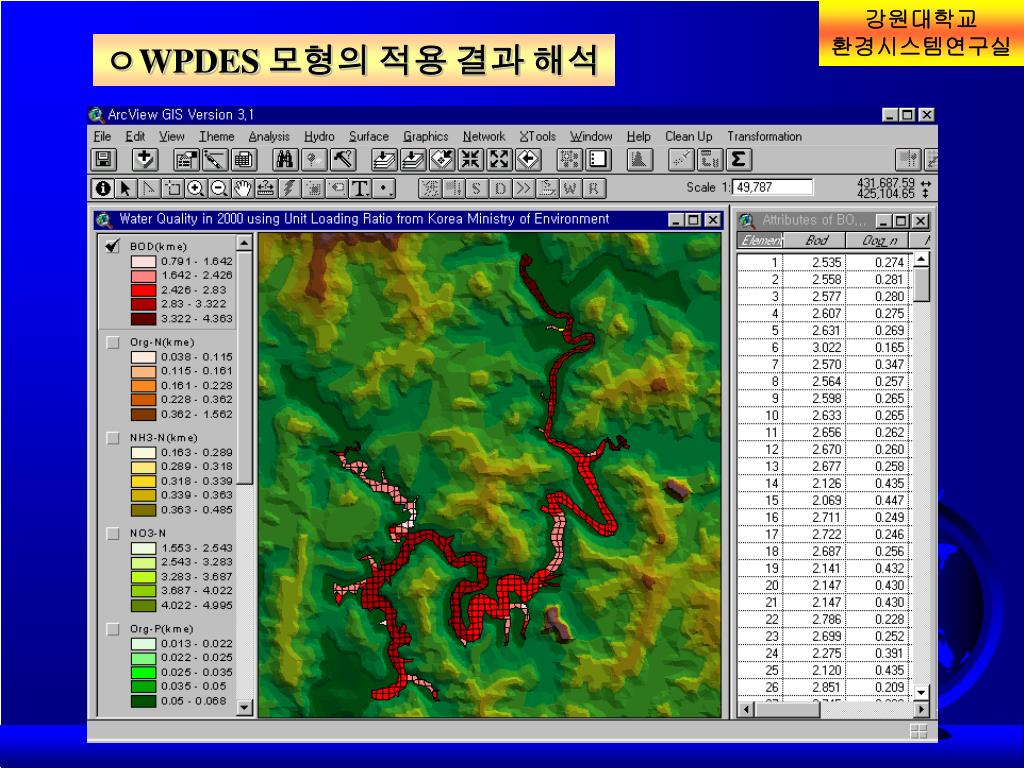Click Zoom to Active Themes icon
The height and width of the screenshot is (768, 1024).
tap(413, 159)
